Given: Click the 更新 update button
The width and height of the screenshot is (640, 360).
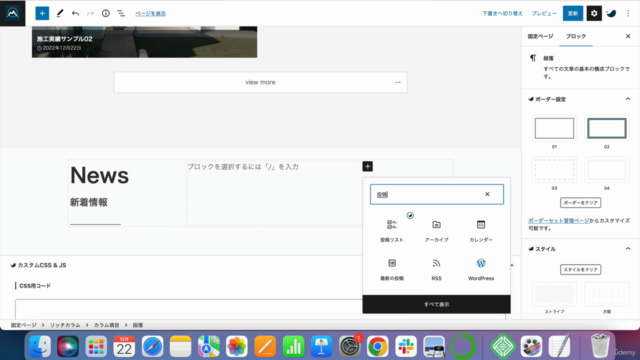Looking at the screenshot, I should (x=573, y=13).
